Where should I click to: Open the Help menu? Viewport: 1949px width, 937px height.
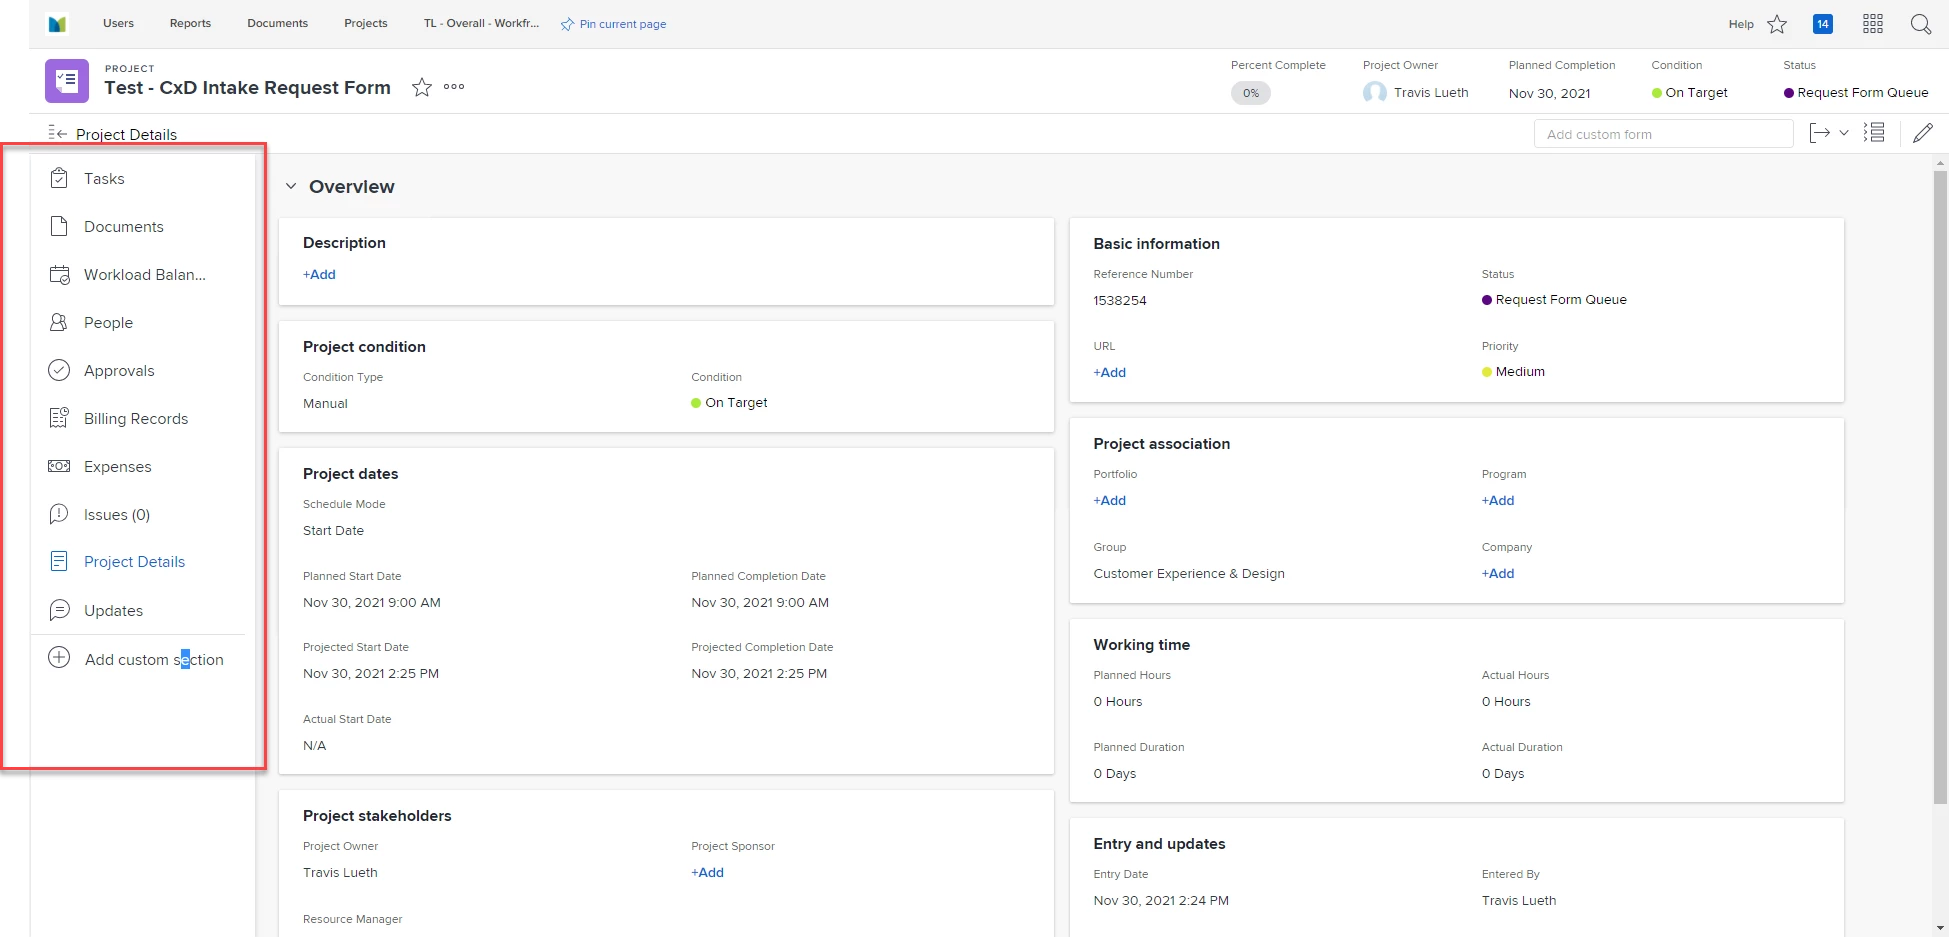1741,24
